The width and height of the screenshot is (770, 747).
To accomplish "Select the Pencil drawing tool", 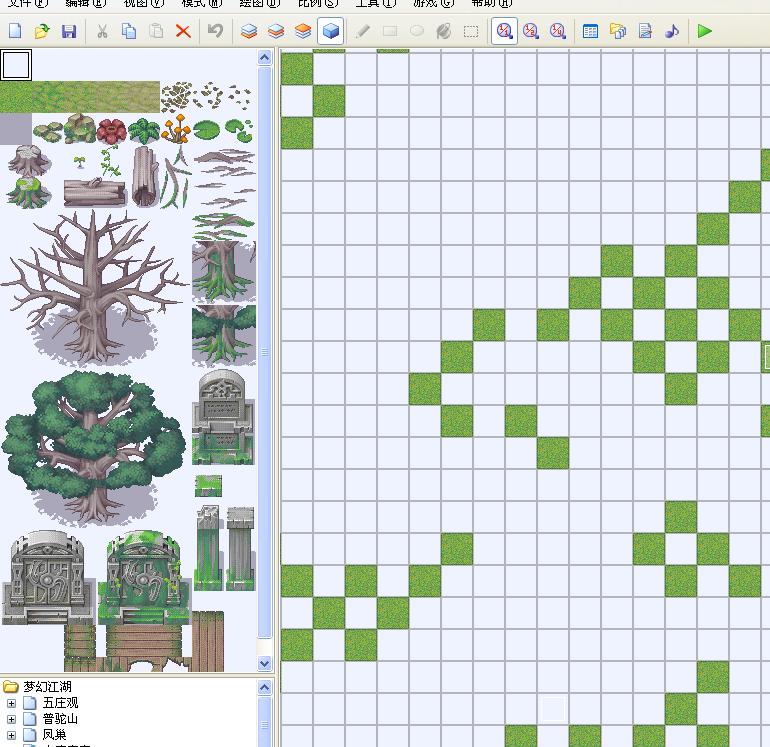I will tap(362, 31).
